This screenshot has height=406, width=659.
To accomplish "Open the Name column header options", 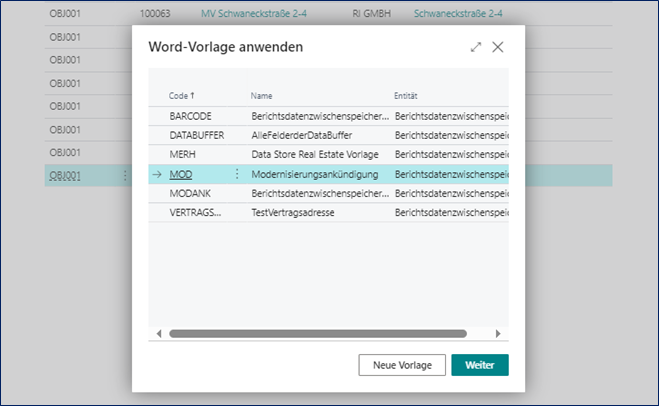I will pyautogui.click(x=262, y=96).
